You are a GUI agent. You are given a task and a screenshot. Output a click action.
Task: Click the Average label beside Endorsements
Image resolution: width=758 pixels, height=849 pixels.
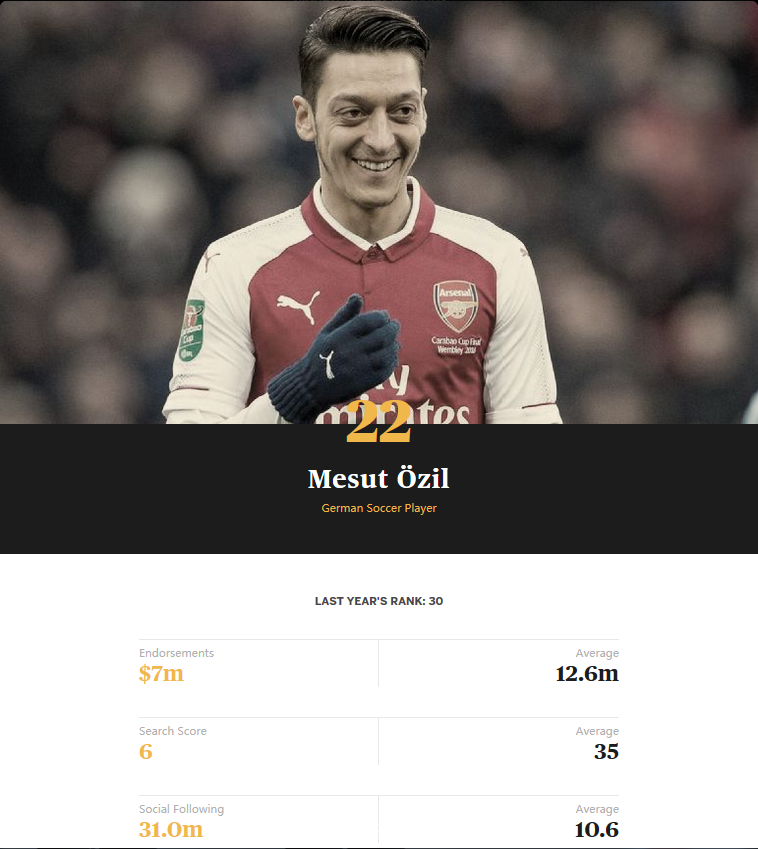point(597,653)
